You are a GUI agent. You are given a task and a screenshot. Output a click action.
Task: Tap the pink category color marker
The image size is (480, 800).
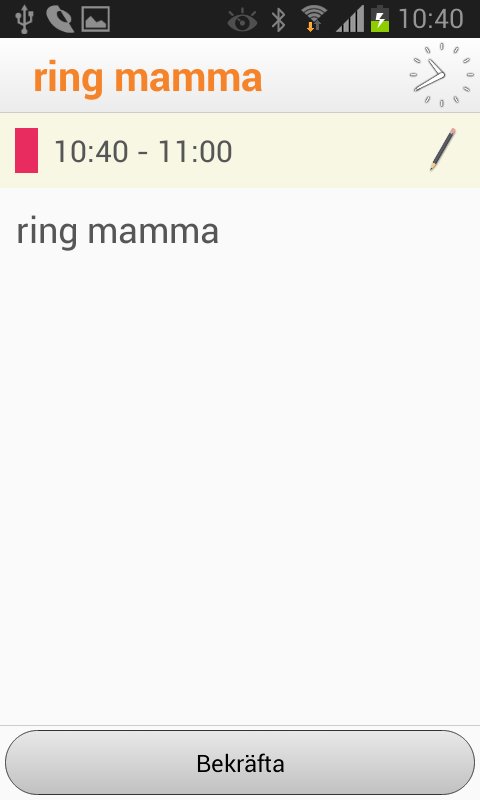click(27, 151)
